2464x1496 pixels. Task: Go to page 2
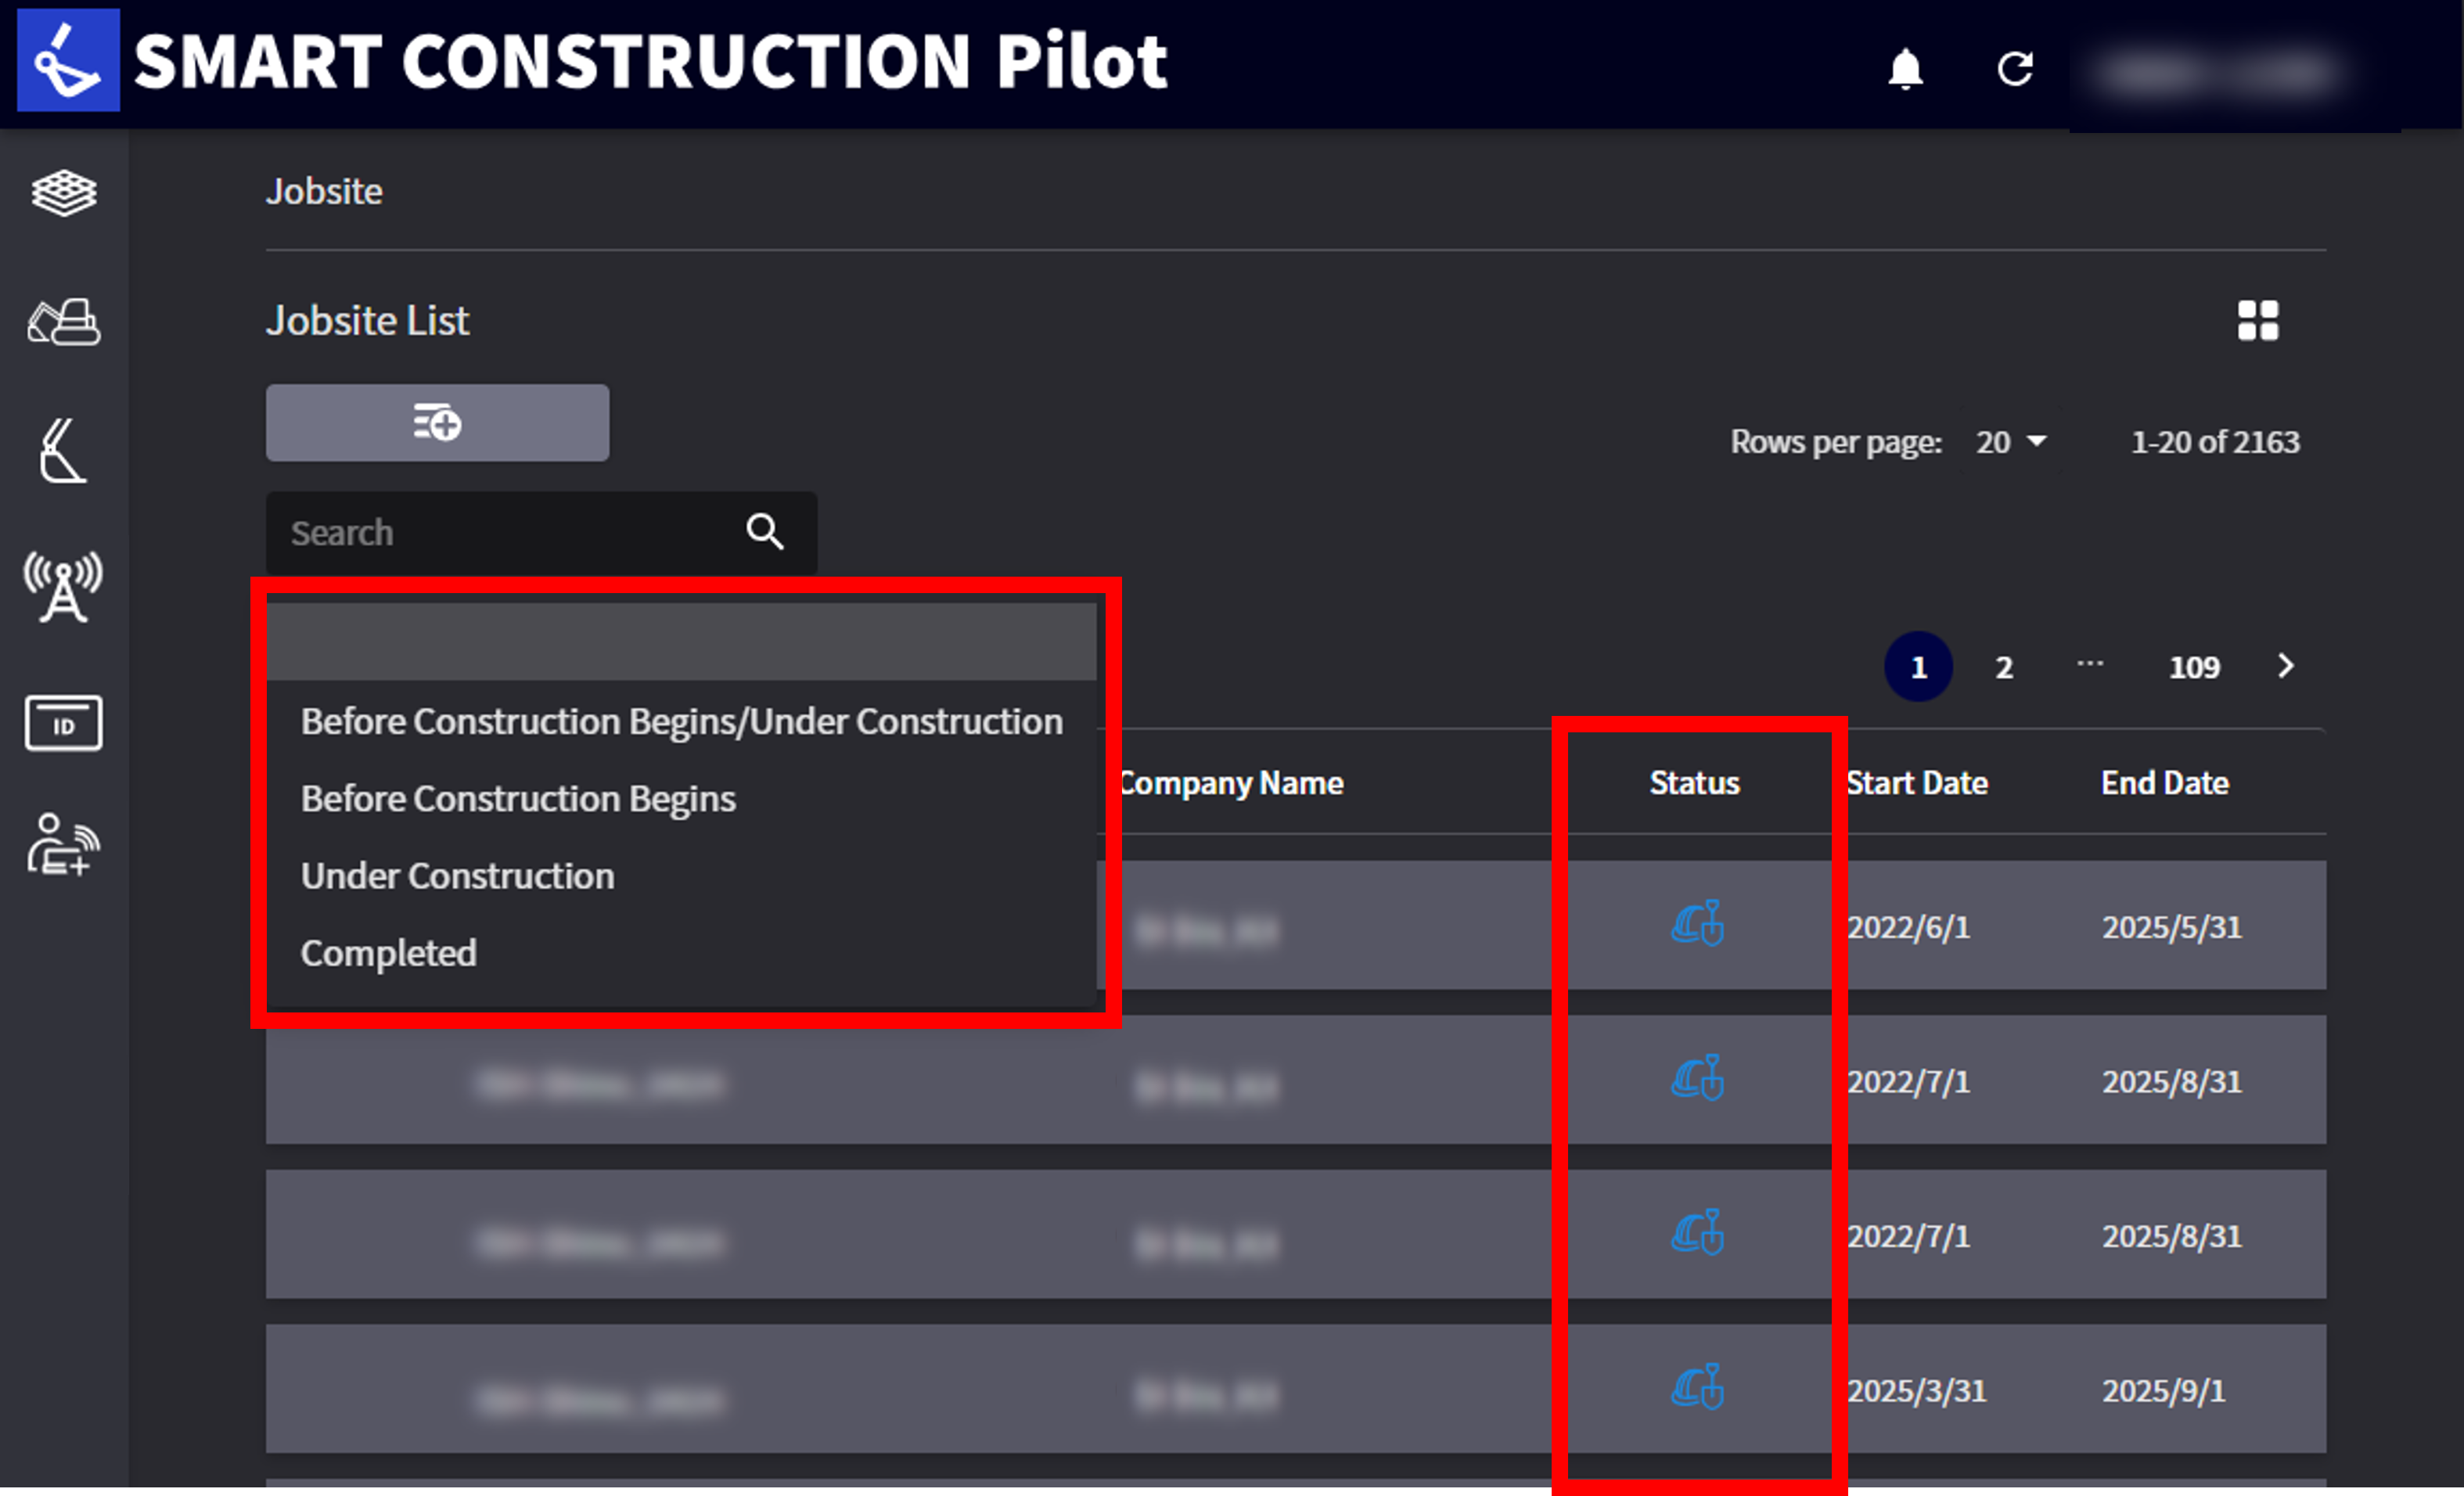click(2004, 667)
